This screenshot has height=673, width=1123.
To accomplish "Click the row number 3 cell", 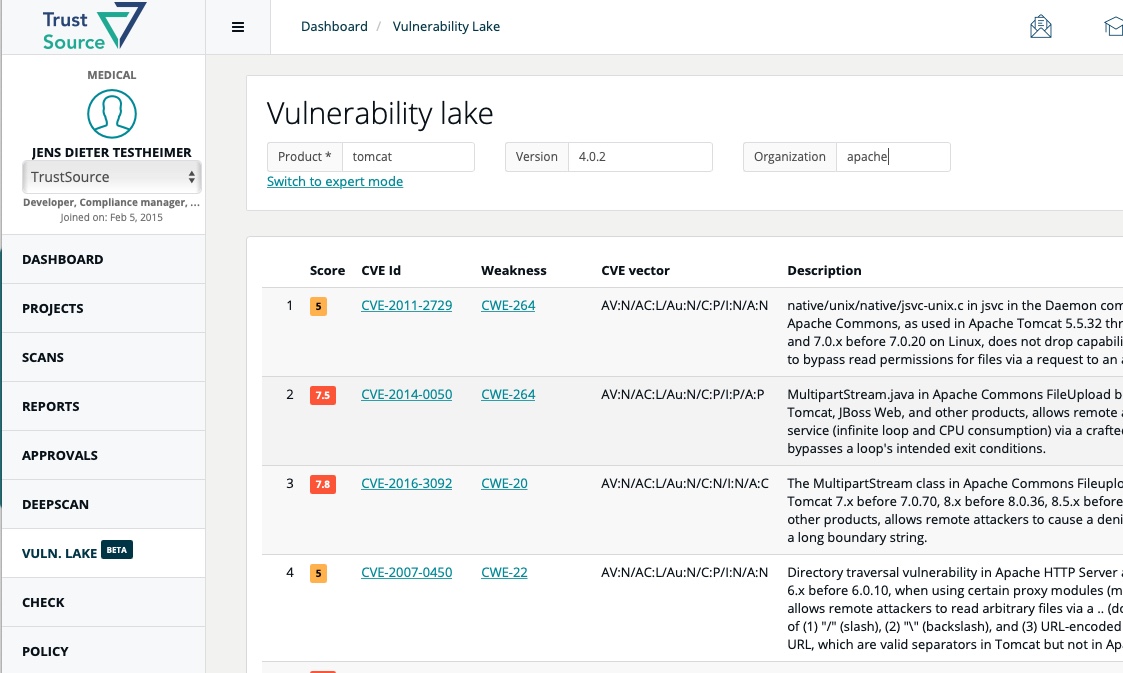I will click(x=290, y=484).
